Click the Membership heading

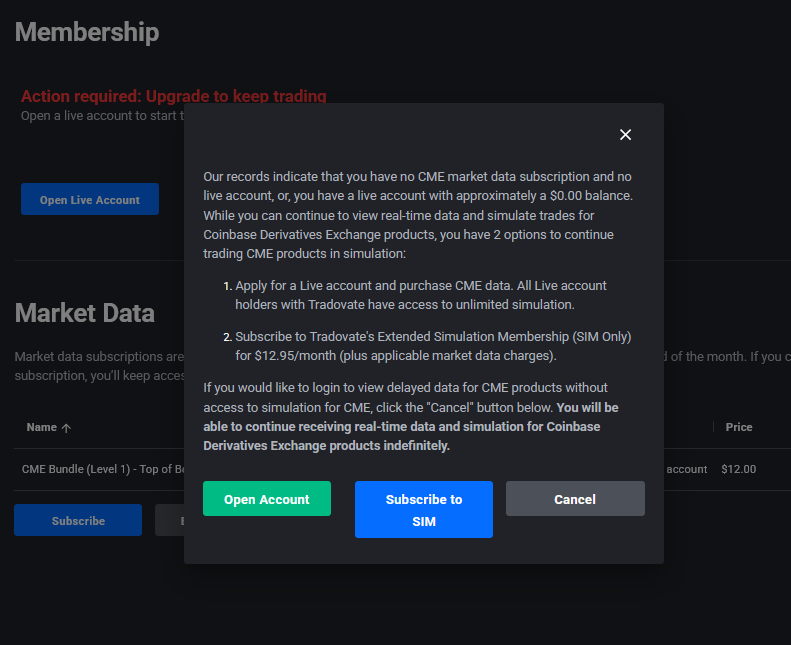tap(87, 32)
